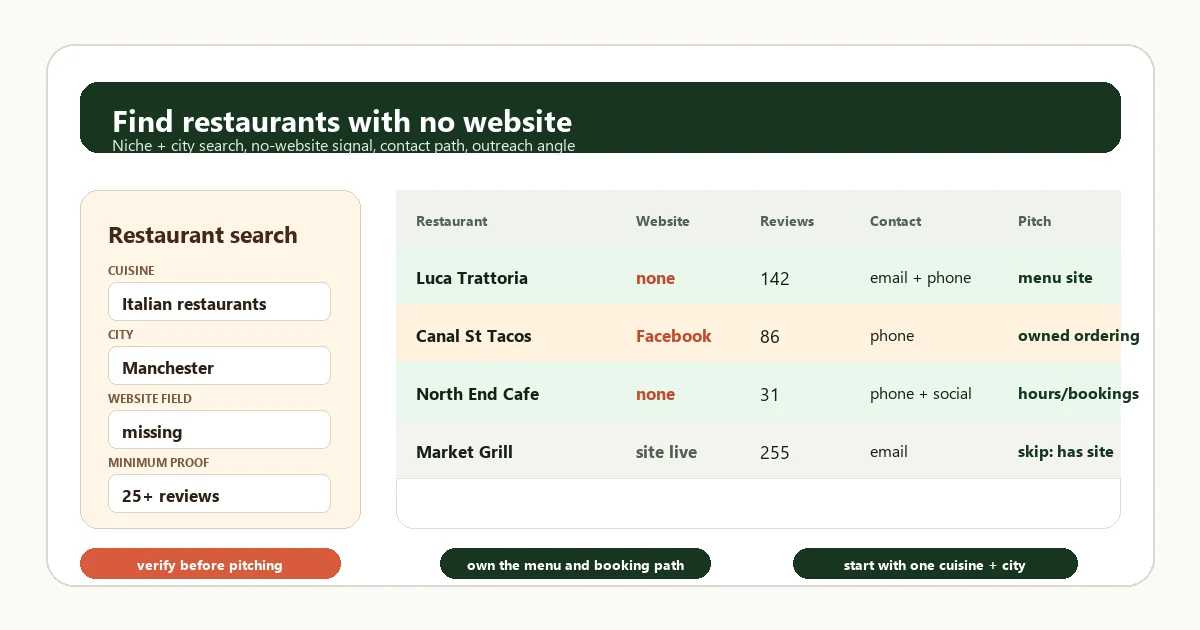Image resolution: width=1200 pixels, height=630 pixels.
Task: Click 'Facebook' website value for Canal St Tacos
Action: tap(674, 336)
